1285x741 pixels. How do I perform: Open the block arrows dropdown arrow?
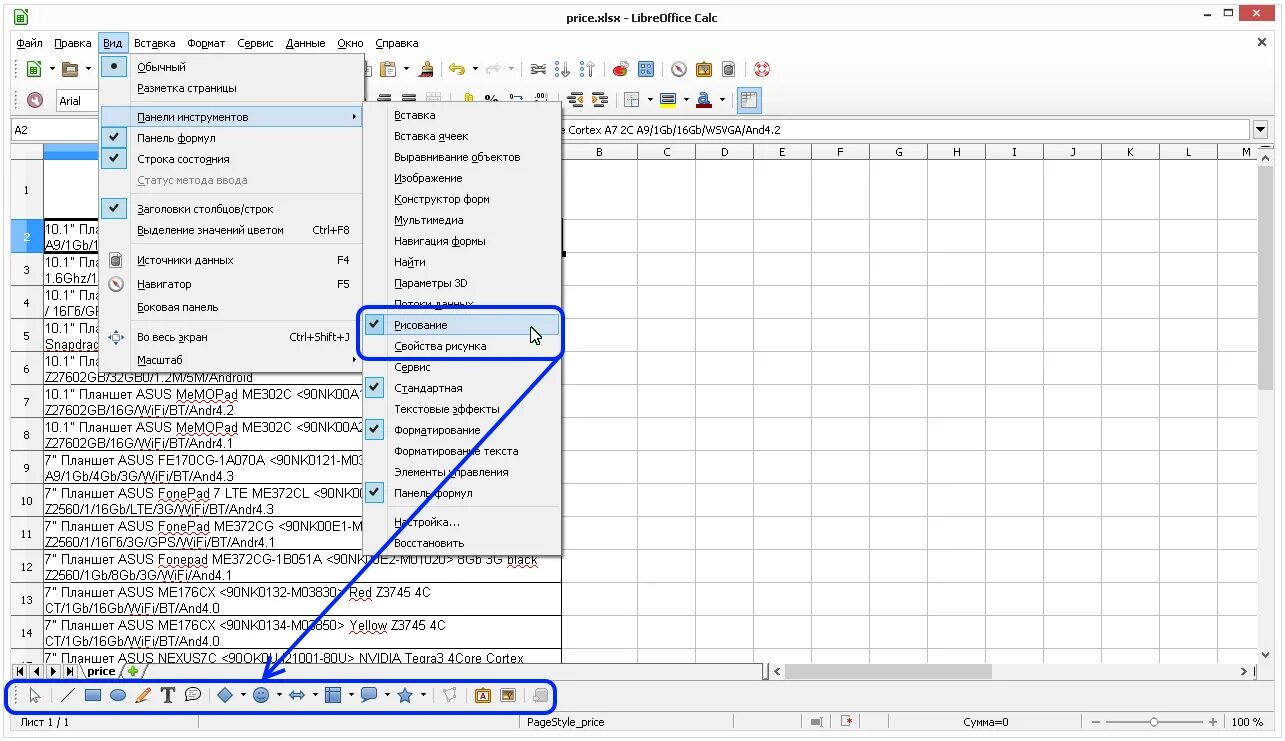[x=315, y=695]
